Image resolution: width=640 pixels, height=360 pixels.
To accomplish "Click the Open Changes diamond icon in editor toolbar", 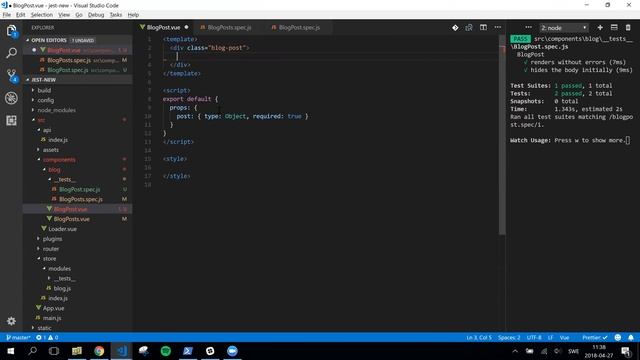I will 455,28.
